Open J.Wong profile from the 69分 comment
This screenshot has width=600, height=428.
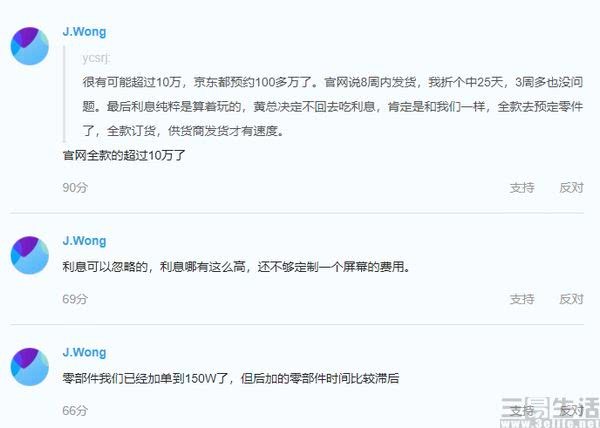tap(84, 241)
